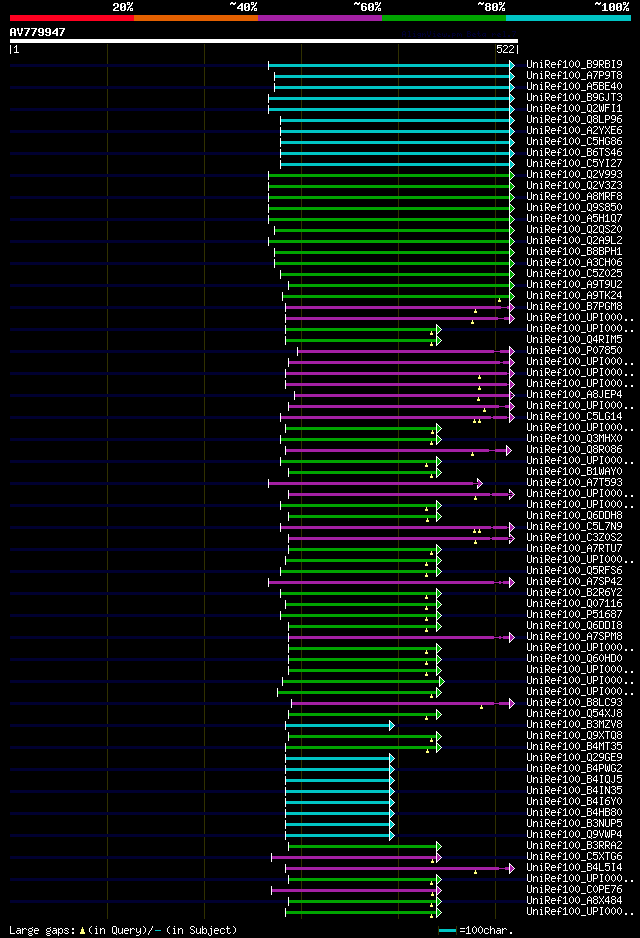Image resolution: width=640 pixels, height=938 pixels.
Task: Select the UniRef100_Q8R086 label
Action: click(x=574, y=450)
